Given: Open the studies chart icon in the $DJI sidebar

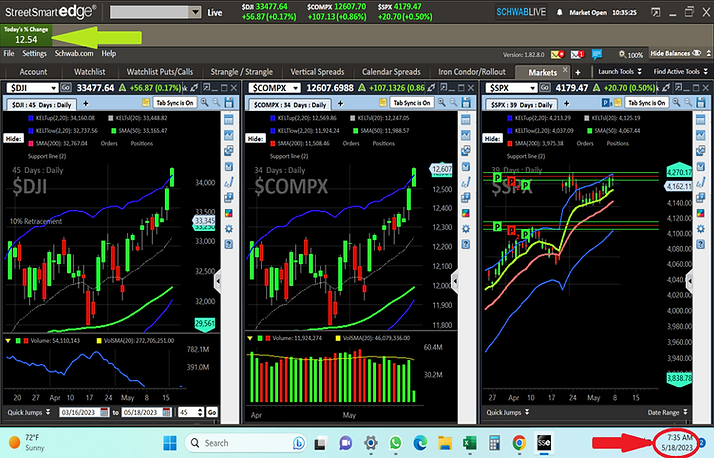Looking at the screenshot, I should 229,135.
